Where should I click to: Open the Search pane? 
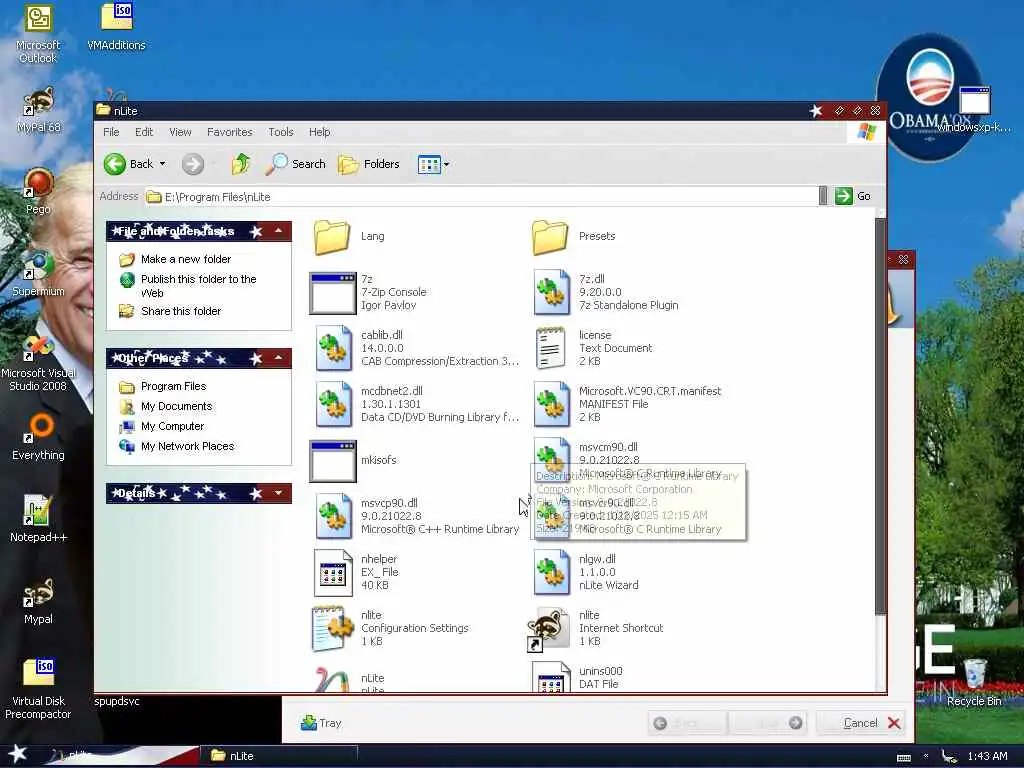coord(296,164)
